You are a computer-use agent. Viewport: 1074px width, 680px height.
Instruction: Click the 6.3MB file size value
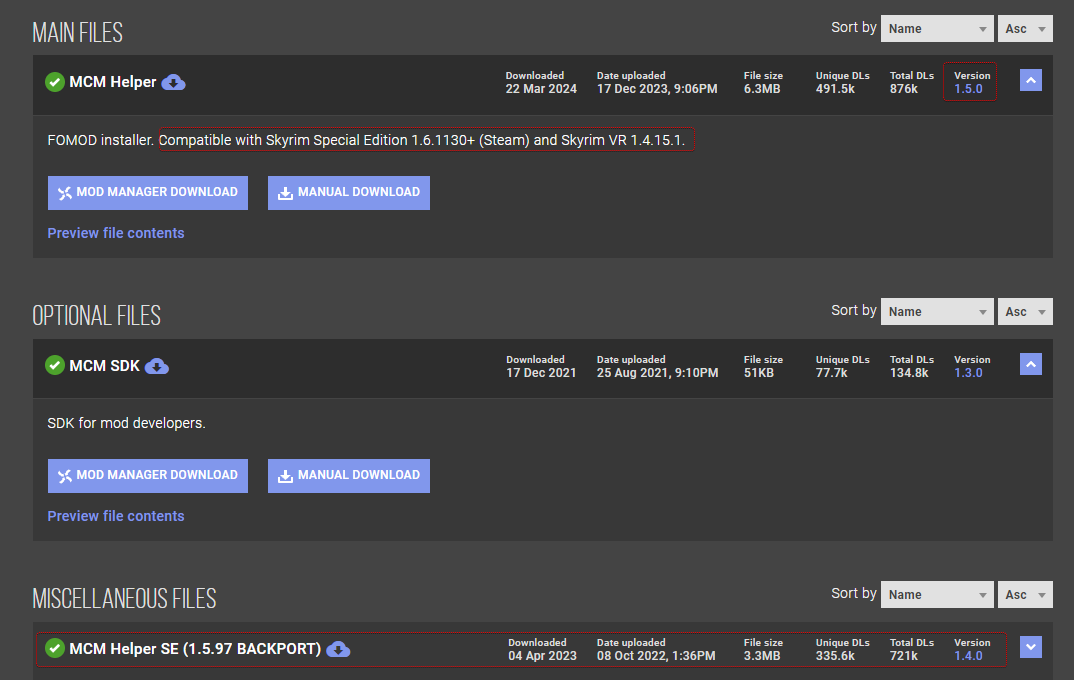[x=762, y=89]
